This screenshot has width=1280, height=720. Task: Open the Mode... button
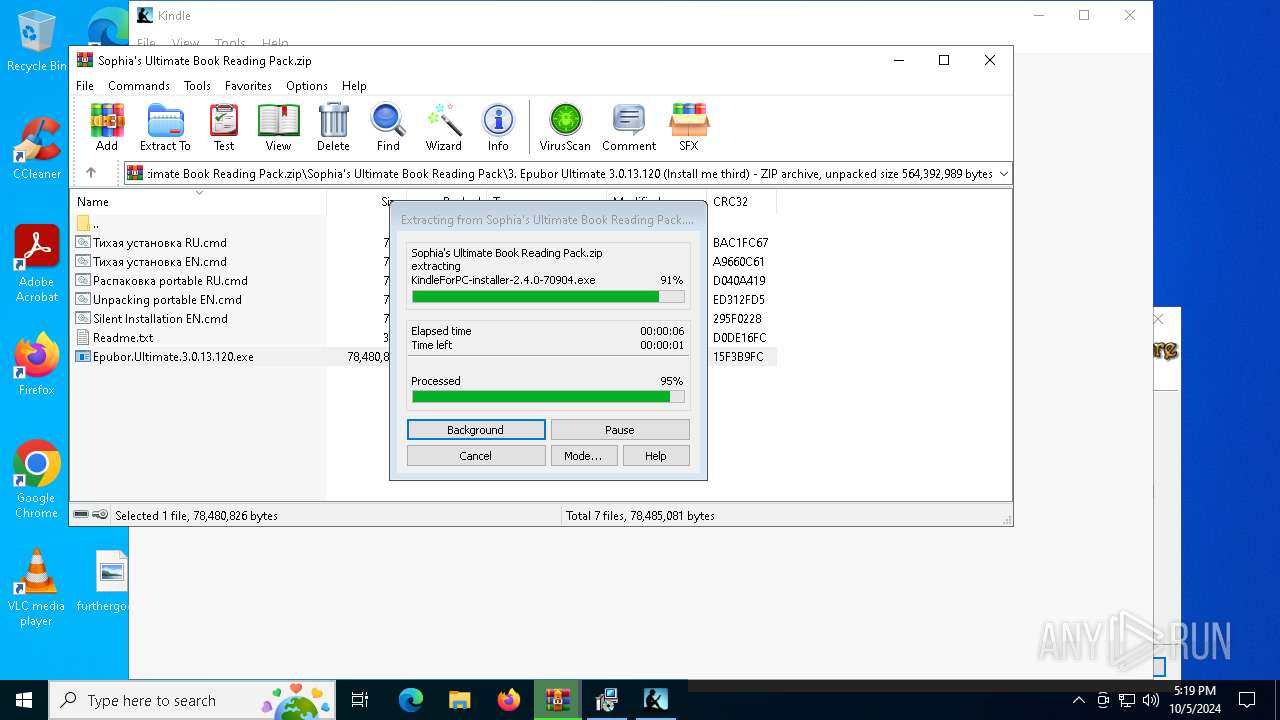(583, 456)
